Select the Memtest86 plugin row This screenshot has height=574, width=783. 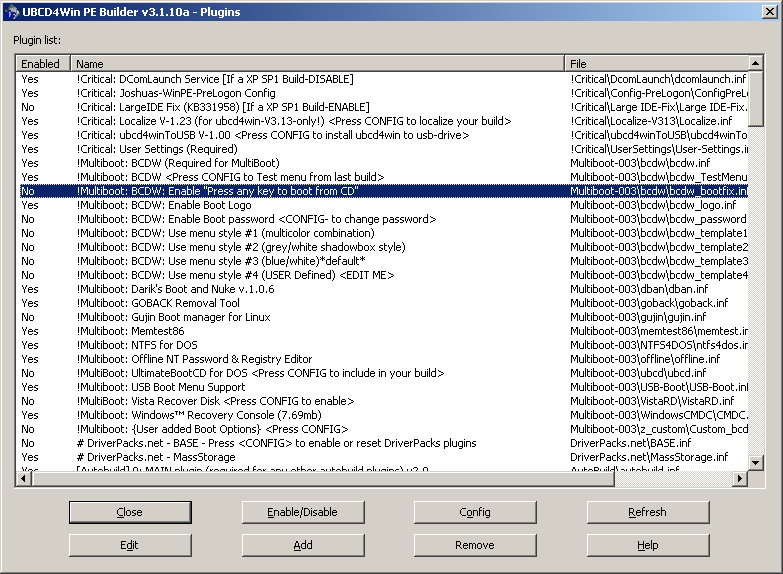tap(384, 331)
